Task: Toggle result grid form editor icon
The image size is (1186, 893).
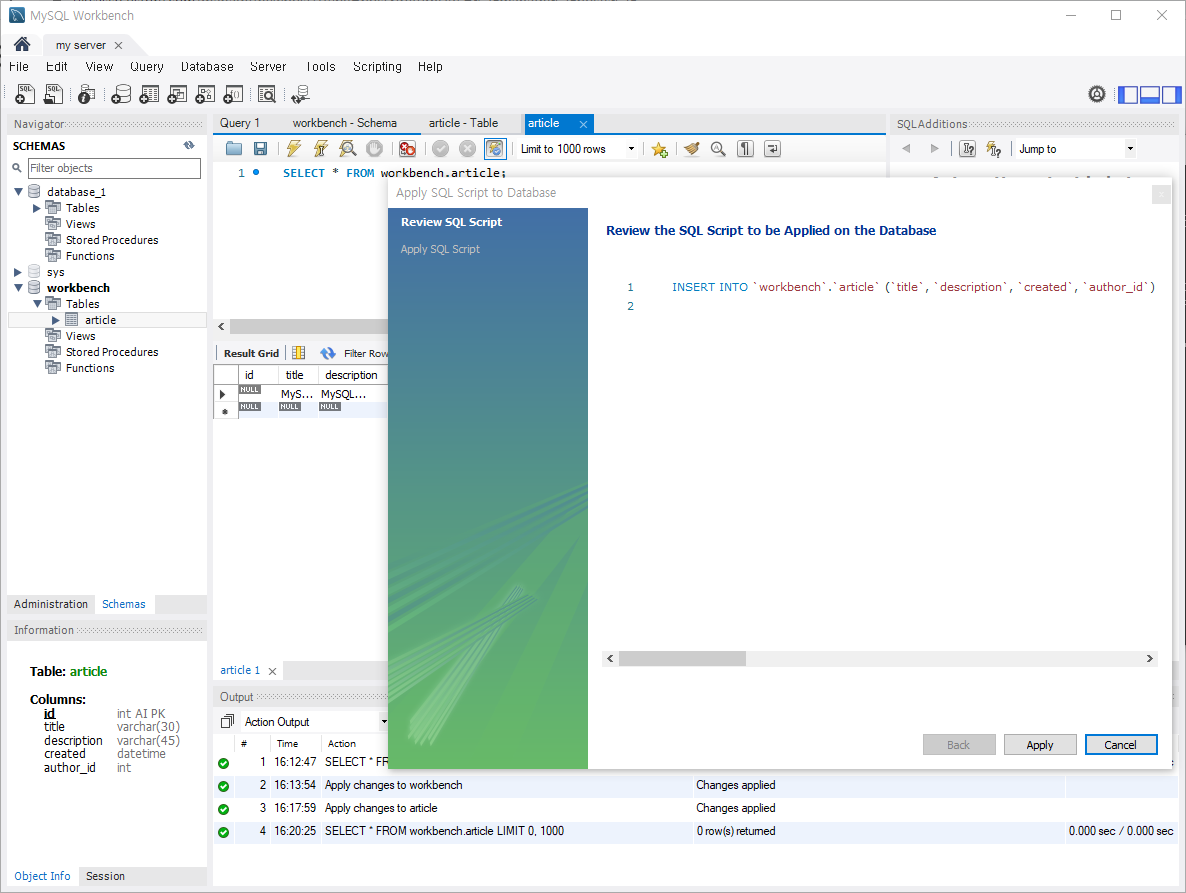Action: 299,353
